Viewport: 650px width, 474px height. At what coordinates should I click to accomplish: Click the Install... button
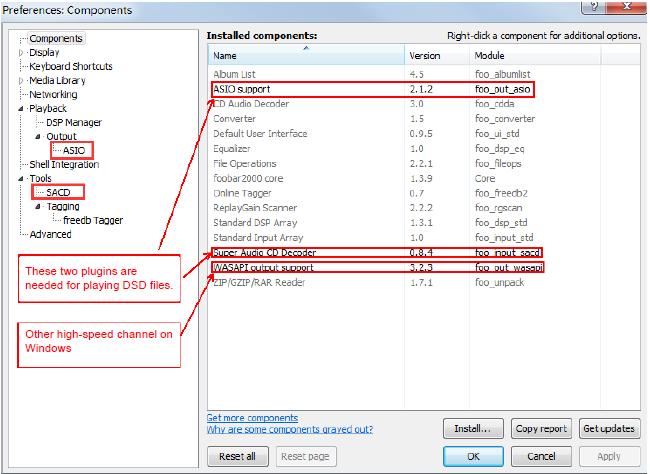[x=473, y=428]
